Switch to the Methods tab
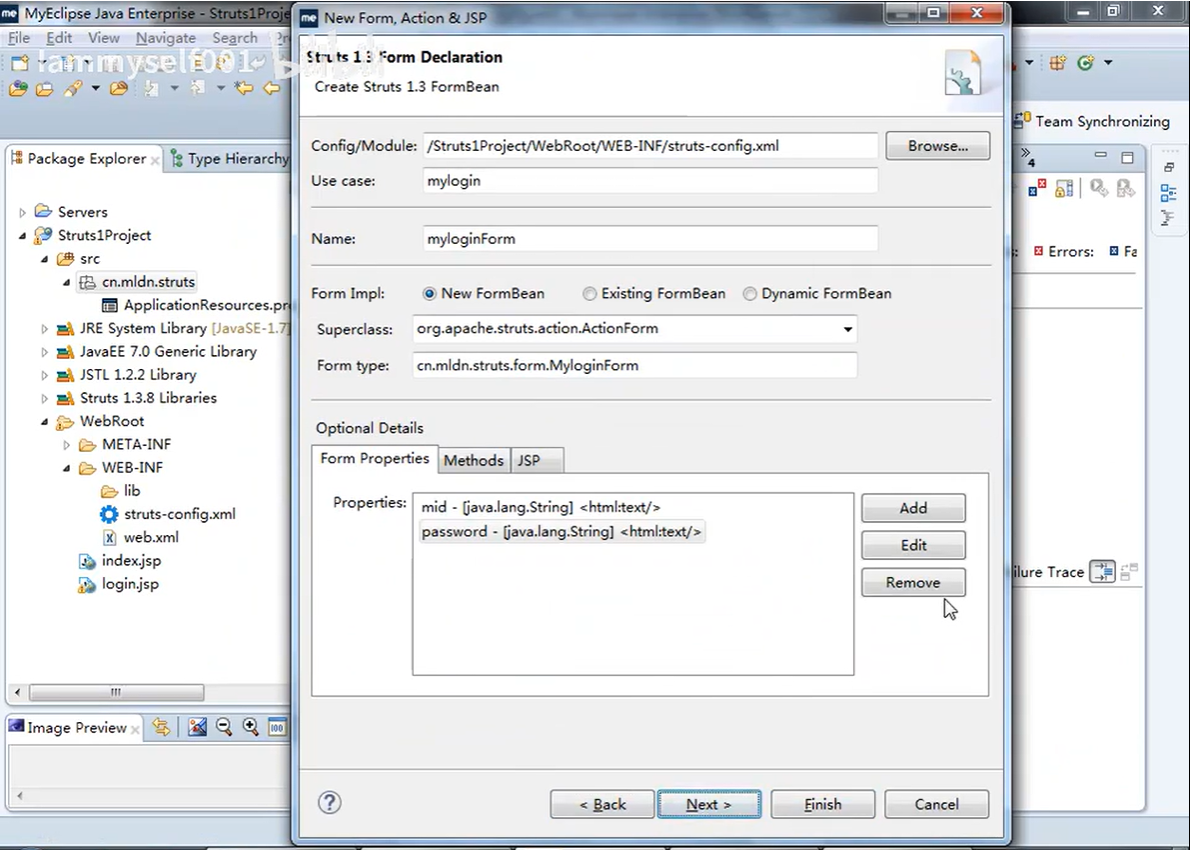 (474, 460)
